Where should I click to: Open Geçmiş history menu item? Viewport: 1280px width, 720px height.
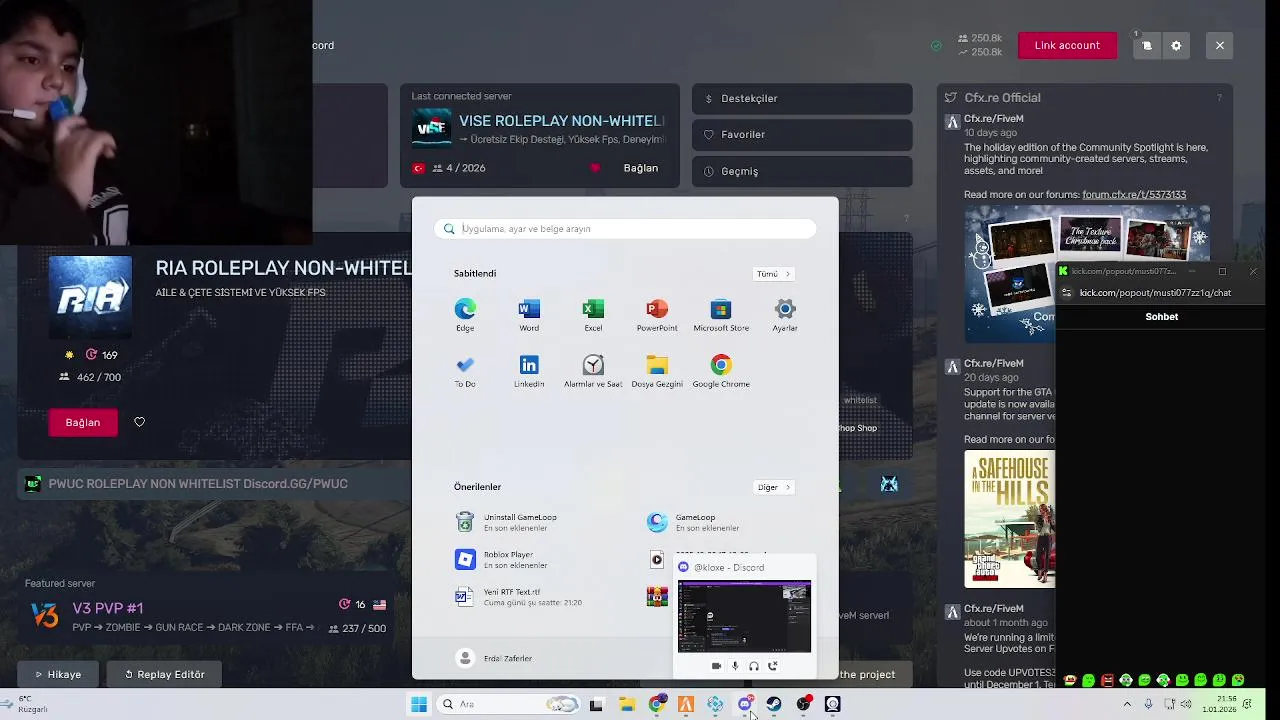tap(802, 171)
